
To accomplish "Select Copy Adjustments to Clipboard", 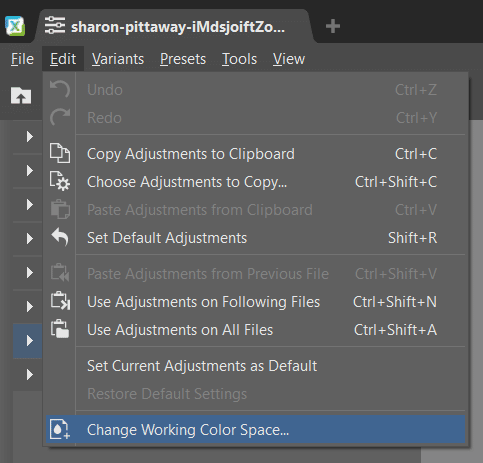I will (x=256, y=154).
